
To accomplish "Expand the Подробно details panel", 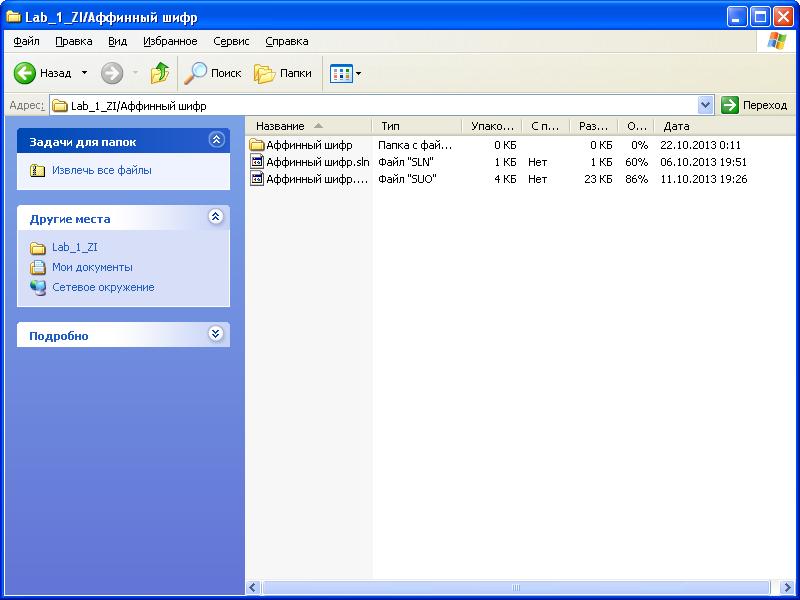I will pyautogui.click(x=216, y=334).
